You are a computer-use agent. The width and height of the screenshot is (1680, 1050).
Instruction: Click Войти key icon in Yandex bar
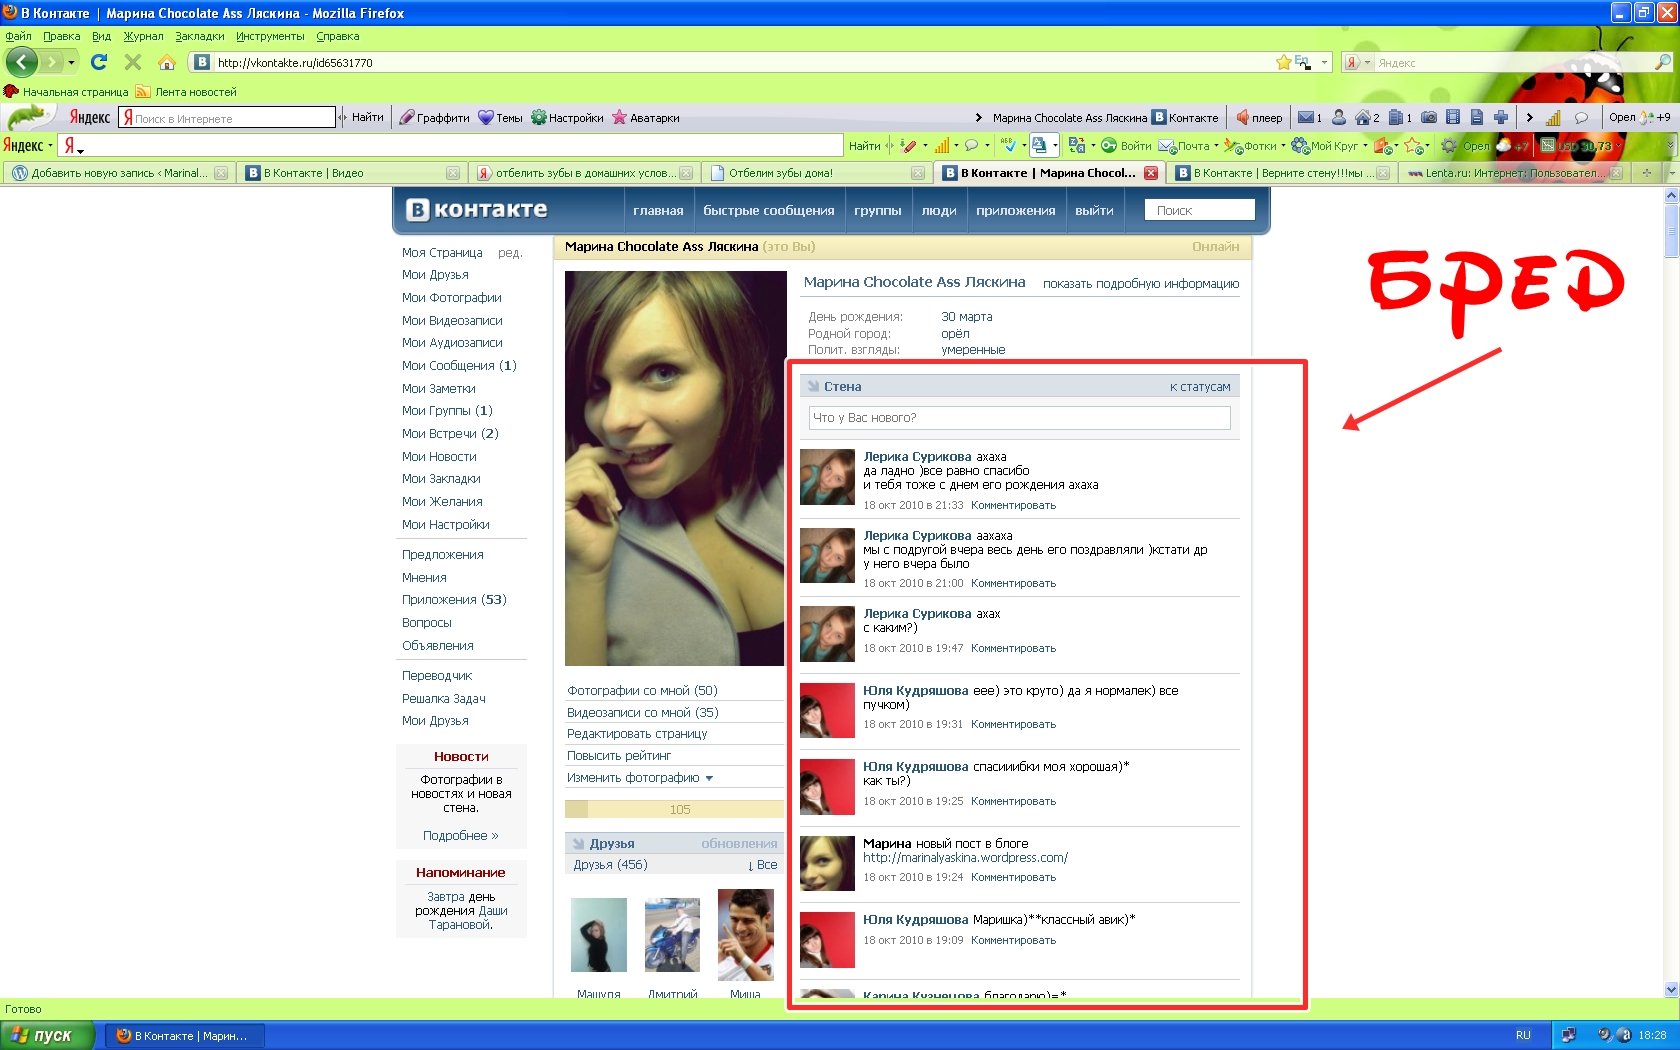coord(1127,146)
